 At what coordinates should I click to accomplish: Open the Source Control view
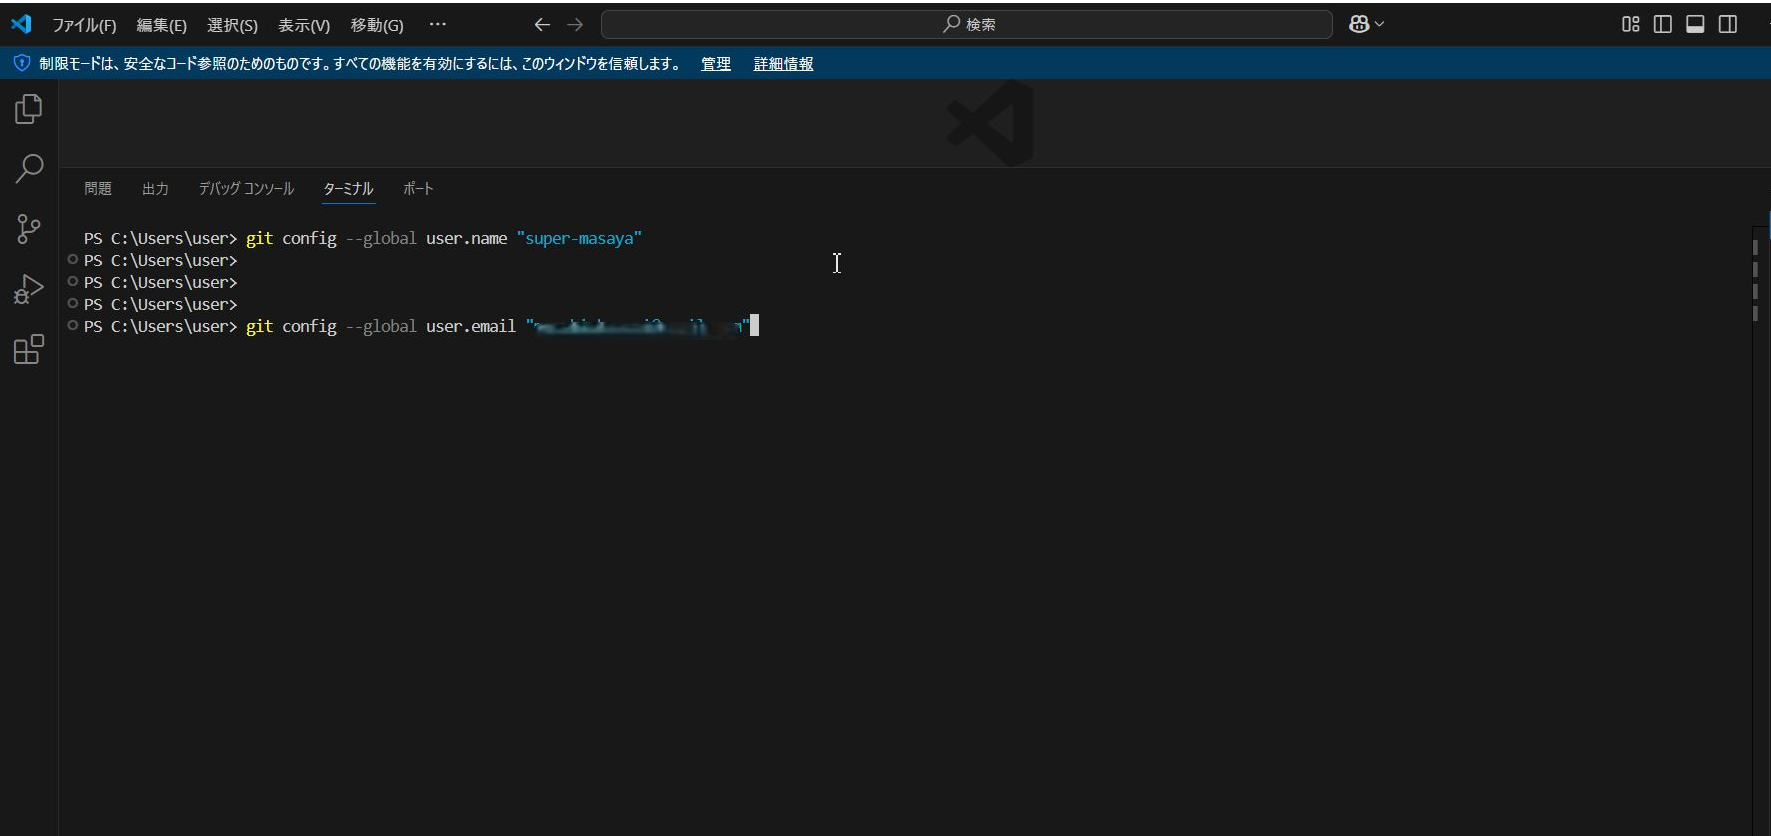tap(29, 229)
